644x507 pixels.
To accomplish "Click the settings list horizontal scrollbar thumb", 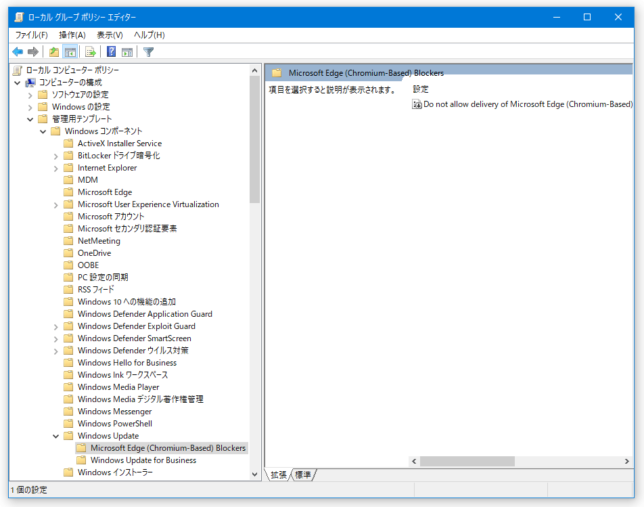I will tap(467, 461).
